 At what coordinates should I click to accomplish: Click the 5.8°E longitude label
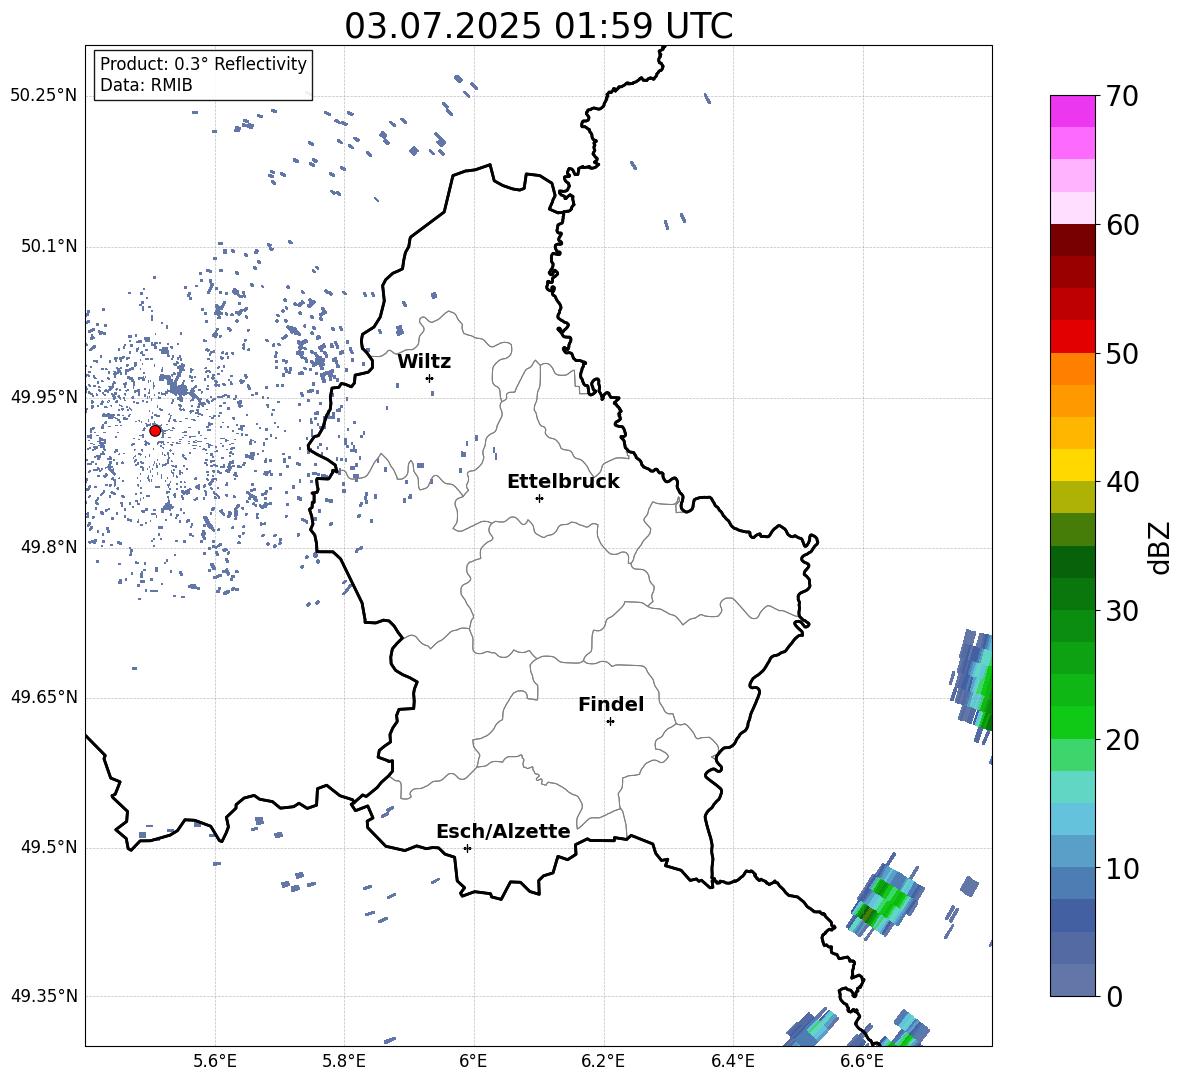(x=344, y=1062)
